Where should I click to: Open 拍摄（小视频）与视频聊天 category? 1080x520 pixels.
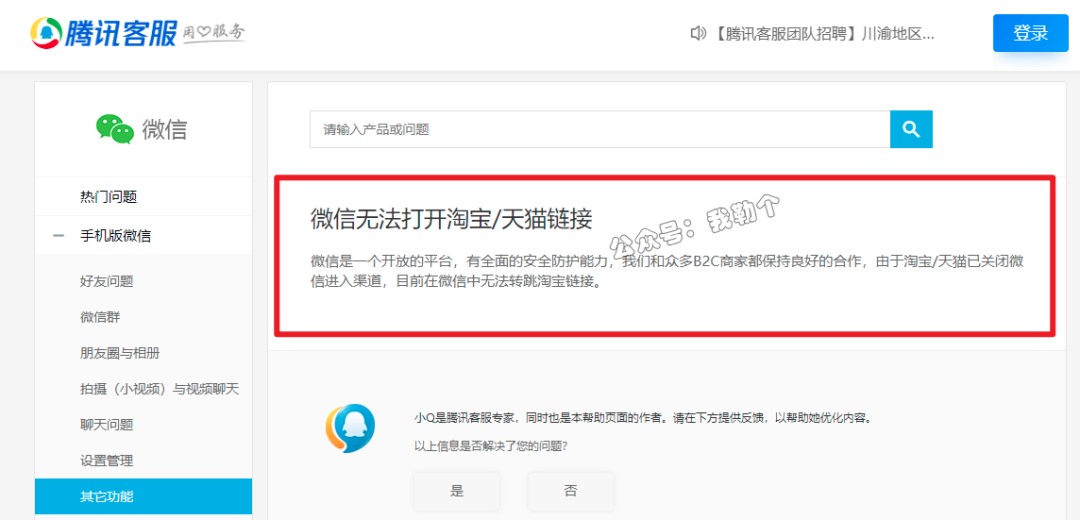(x=160, y=389)
